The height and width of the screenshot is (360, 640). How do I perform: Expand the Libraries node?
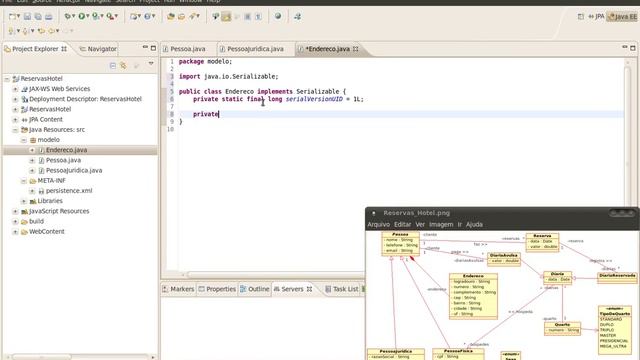pyautogui.click(x=24, y=201)
